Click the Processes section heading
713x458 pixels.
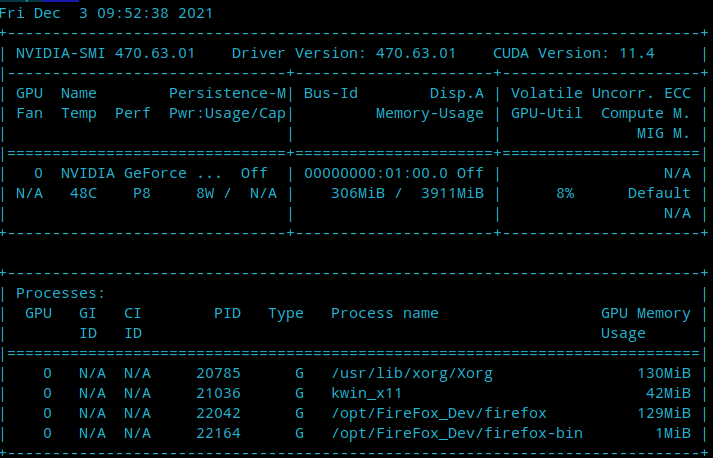(61, 293)
